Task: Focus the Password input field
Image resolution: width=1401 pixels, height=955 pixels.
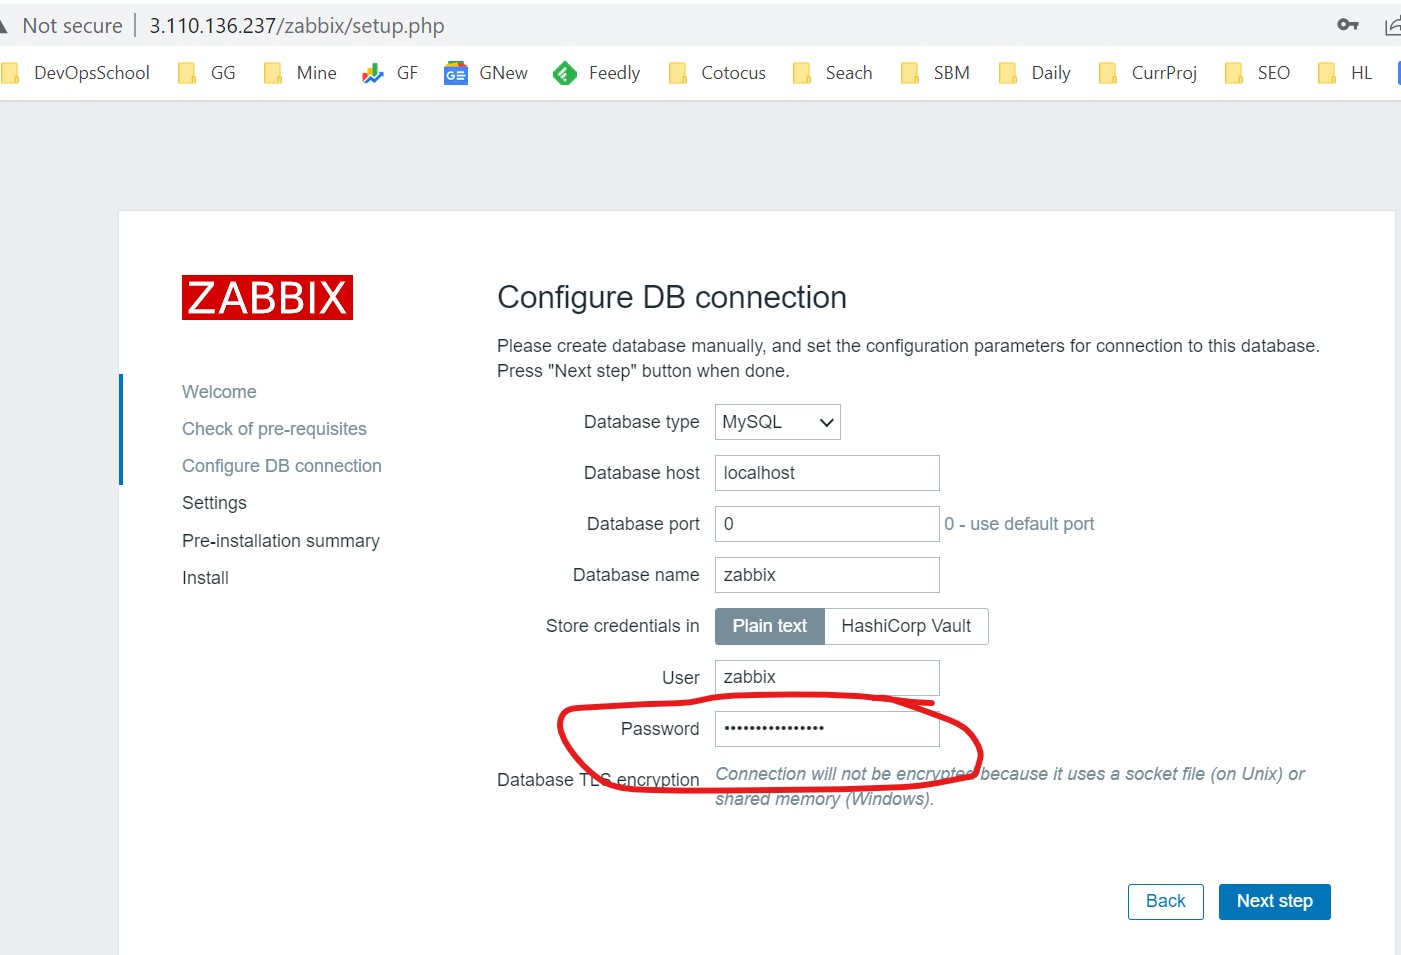Action: coord(827,729)
